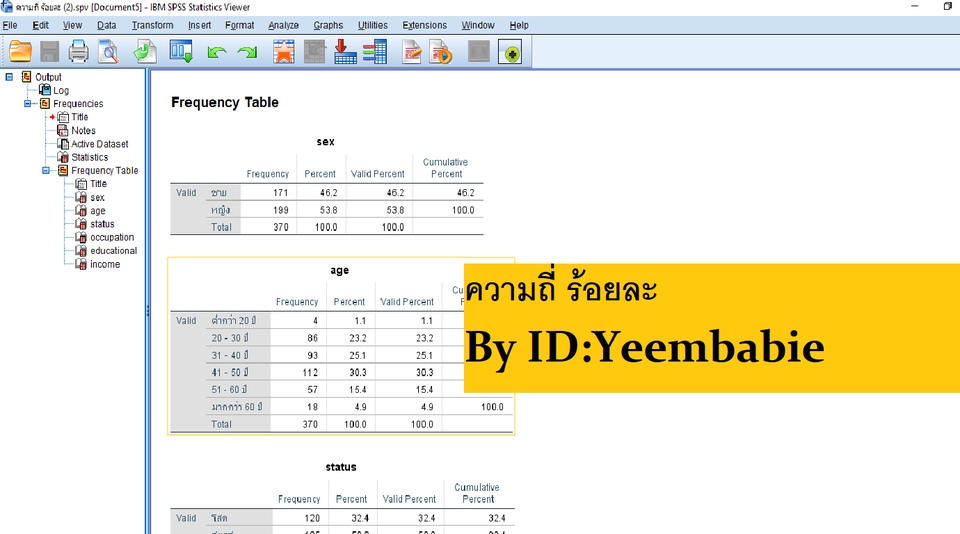Open Print Preview from the toolbar

coord(108,52)
